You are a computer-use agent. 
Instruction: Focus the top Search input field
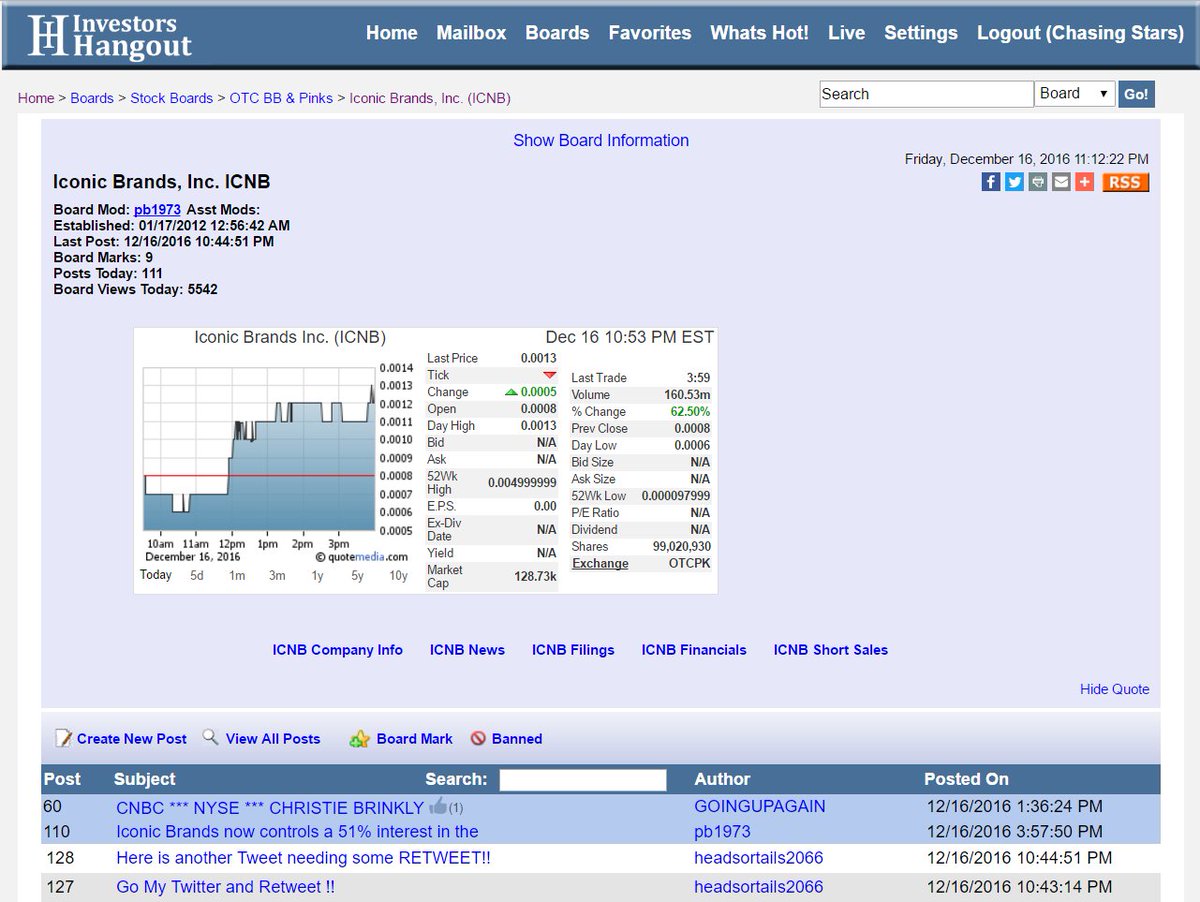tap(926, 94)
